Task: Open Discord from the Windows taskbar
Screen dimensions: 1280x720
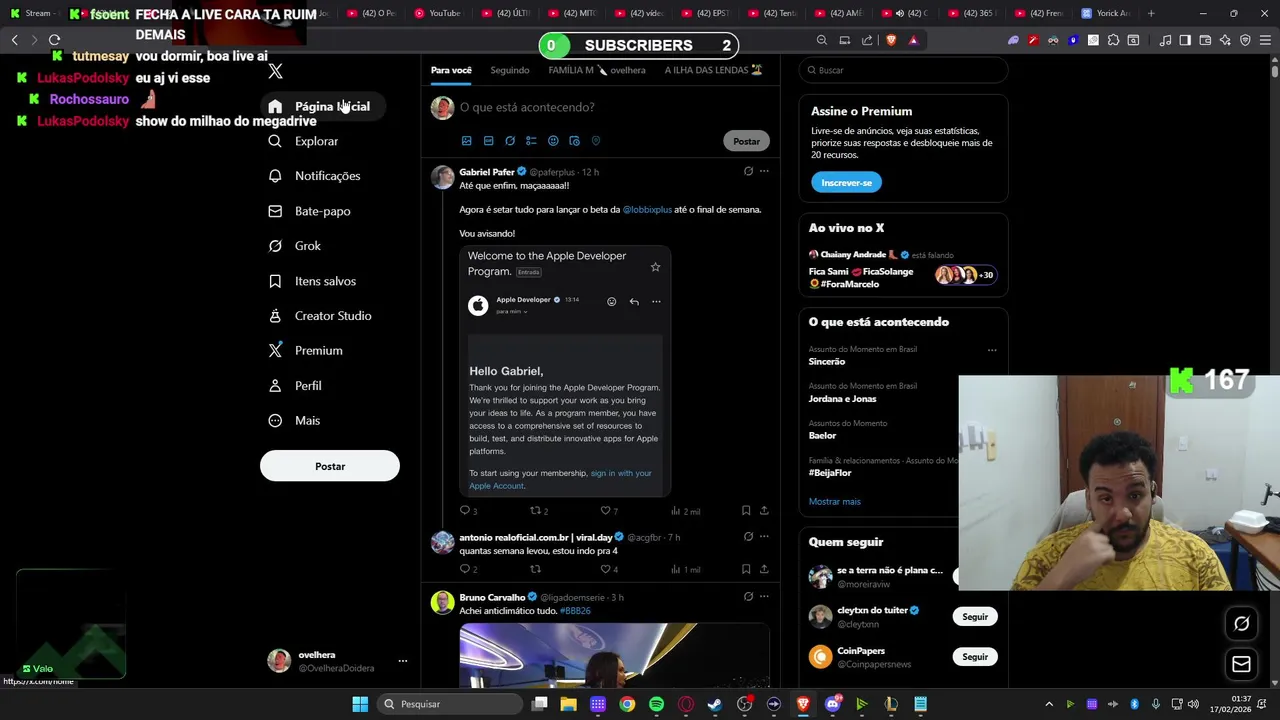Action: pyautogui.click(x=832, y=704)
